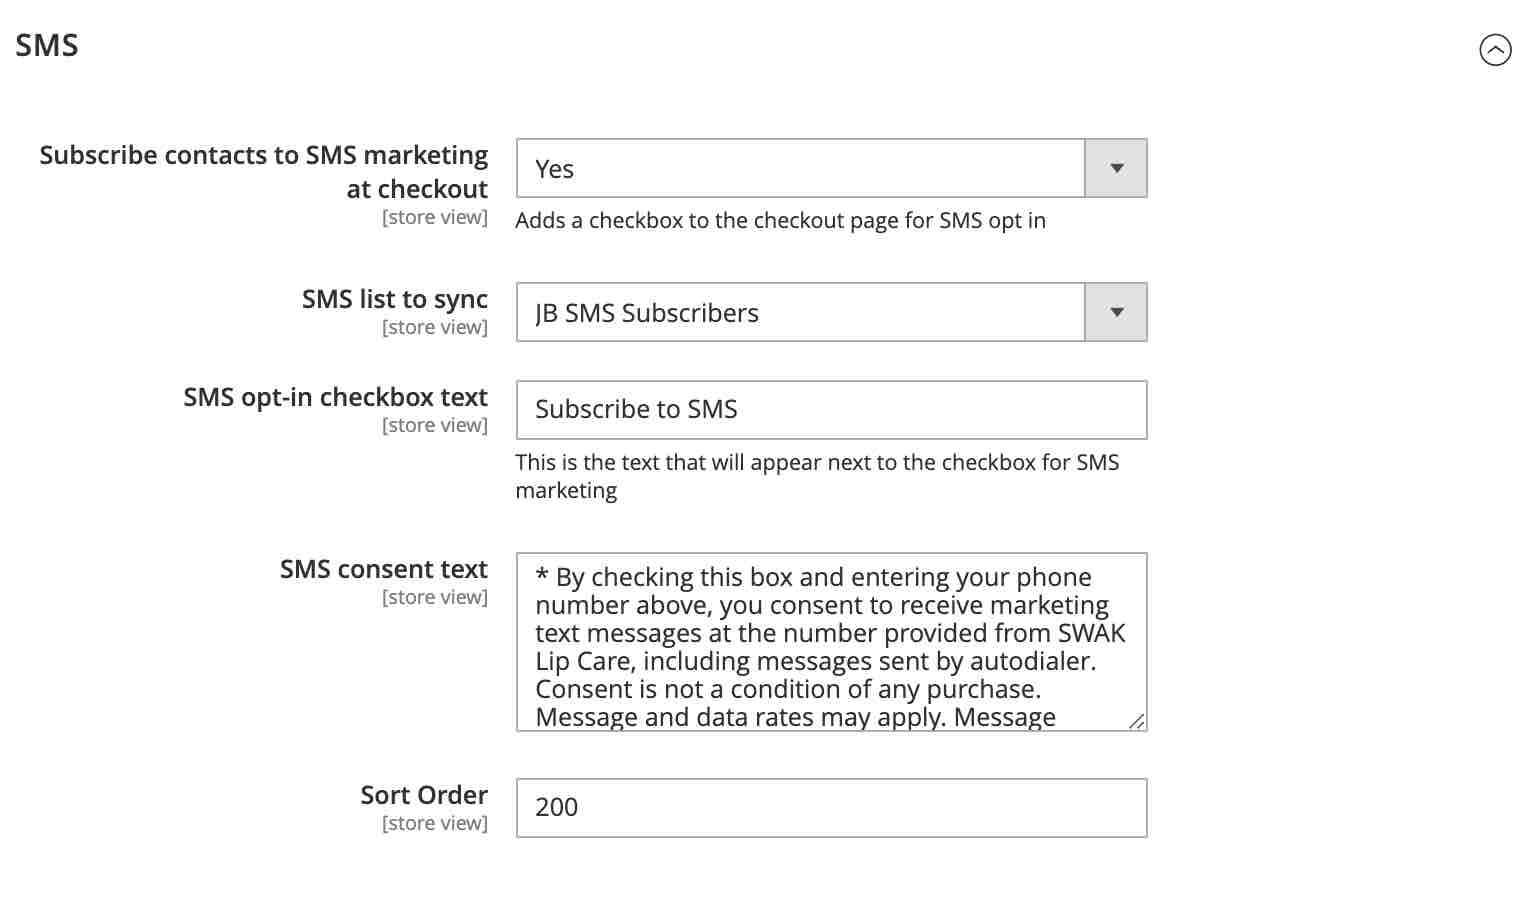This screenshot has height=906, width=1522.
Task: Click the dropdown arrow beside 'JB SMS Subscribers'
Action: point(1115,311)
